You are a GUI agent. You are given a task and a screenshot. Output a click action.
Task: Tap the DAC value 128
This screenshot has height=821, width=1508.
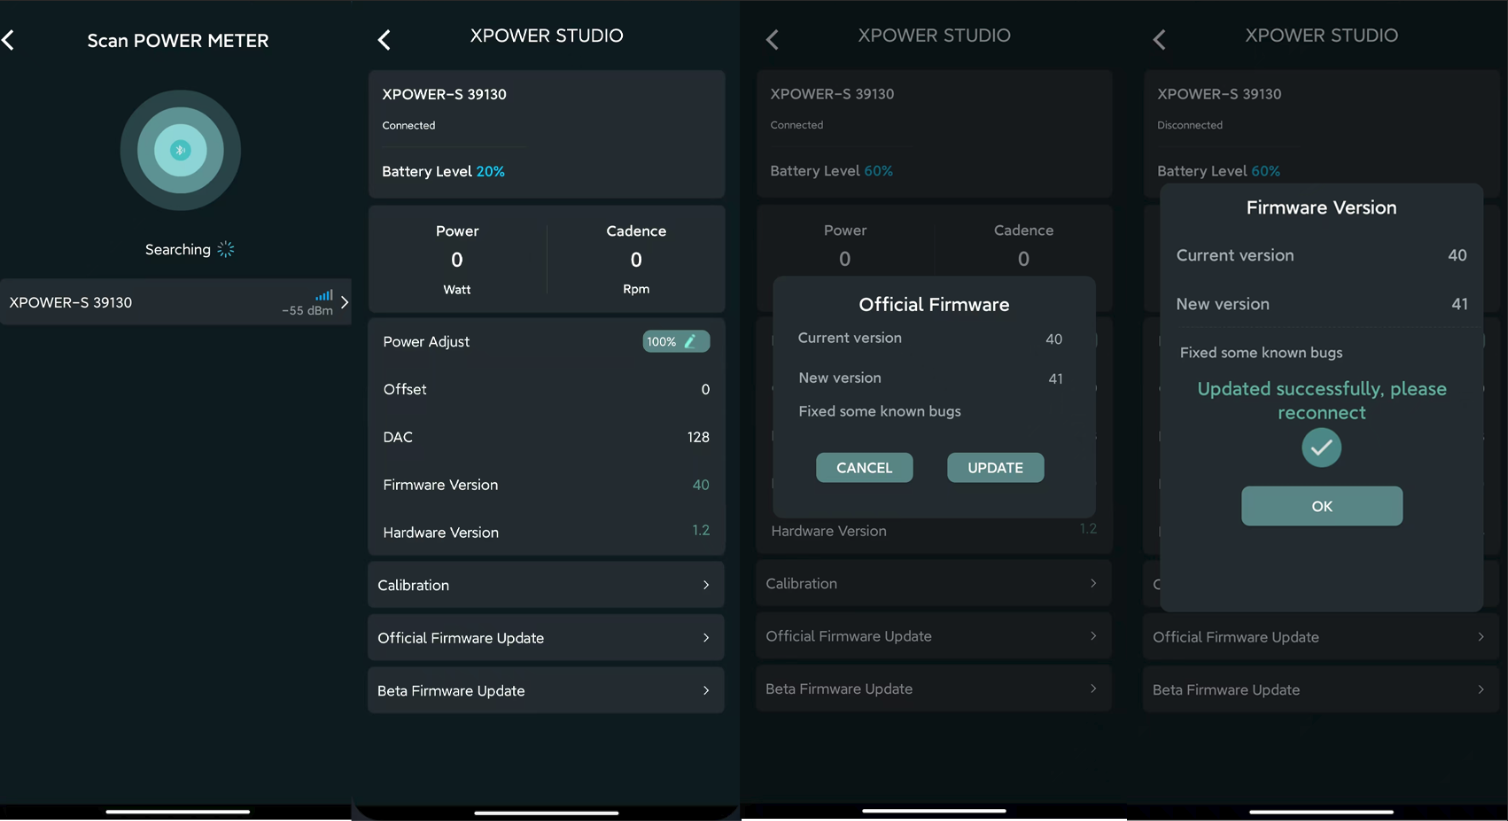[x=698, y=437]
